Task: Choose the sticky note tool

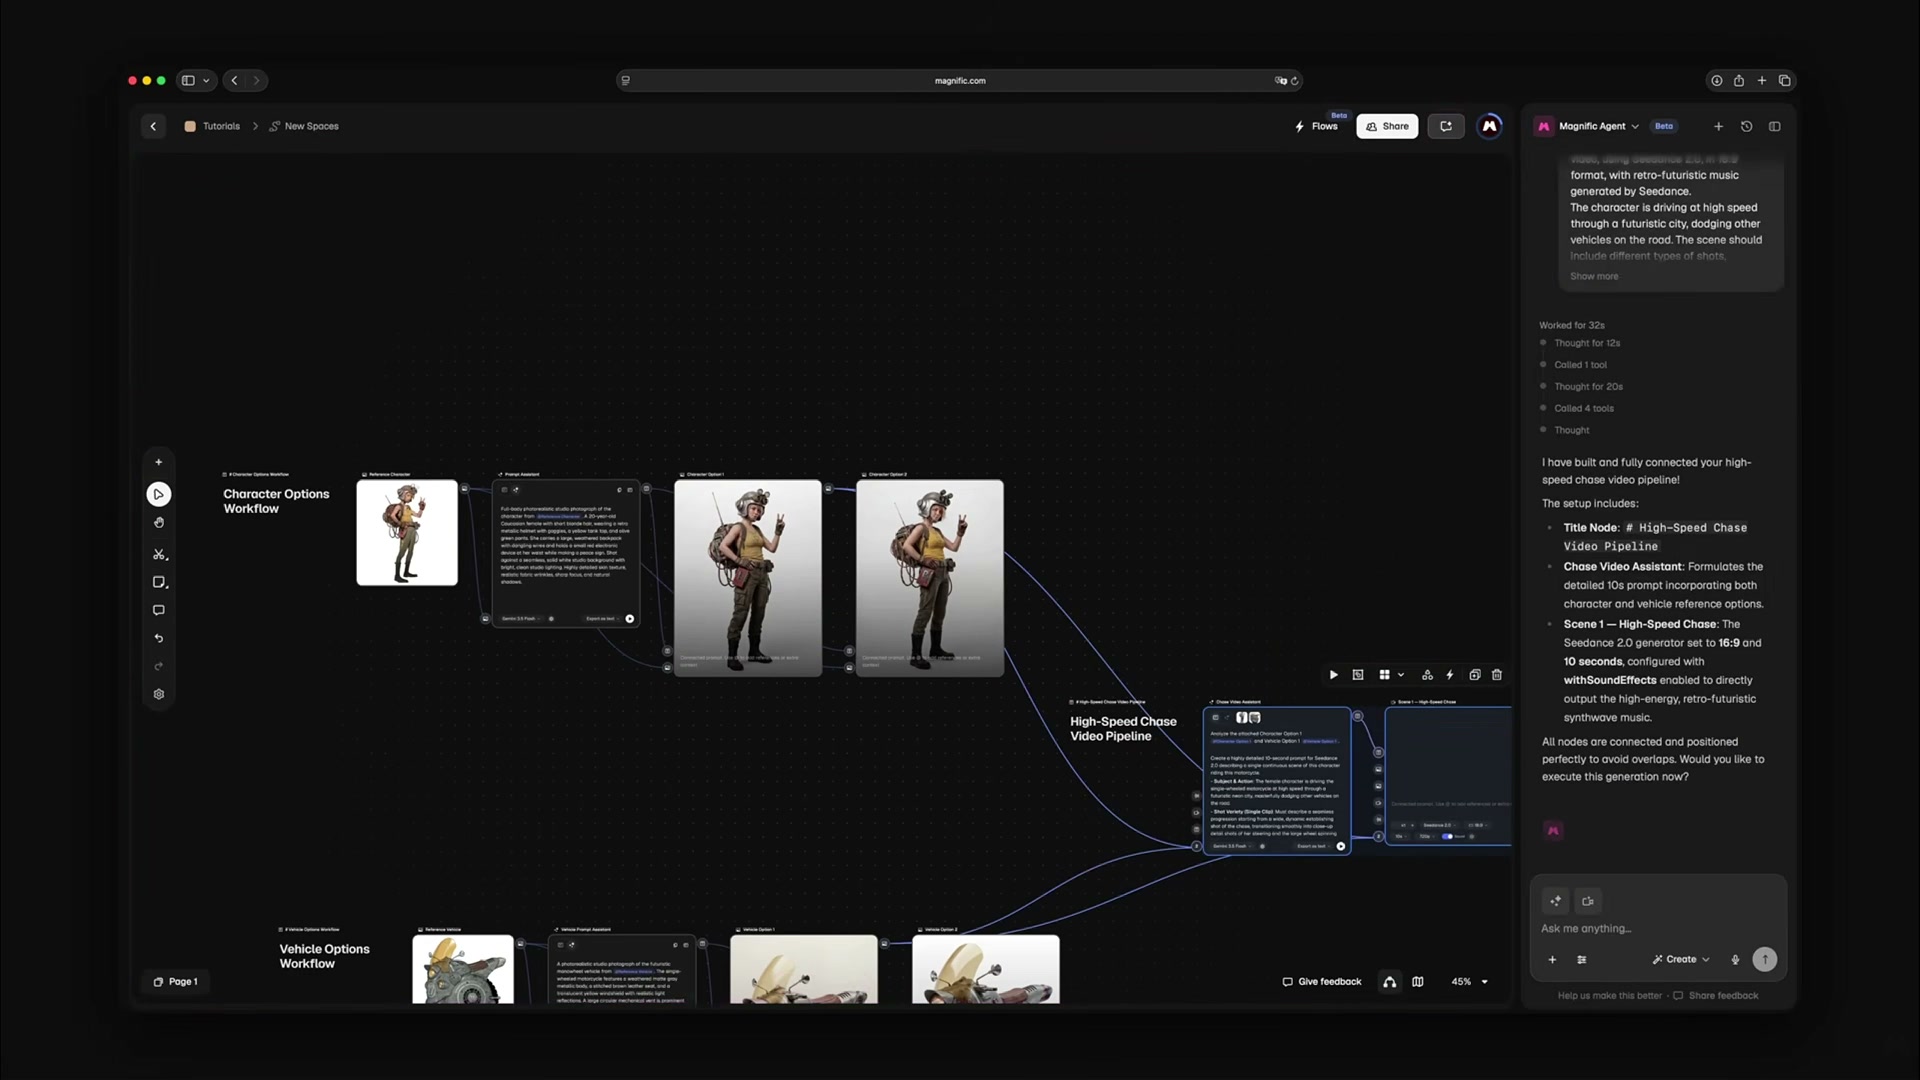Action: click(x=158, y=582)
